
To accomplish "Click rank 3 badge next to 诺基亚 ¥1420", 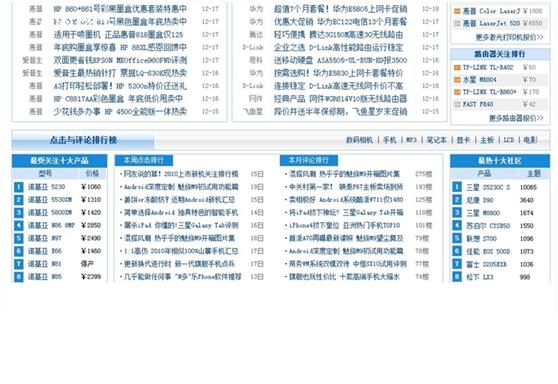I will pyautogui.click(x=19, y=212).
